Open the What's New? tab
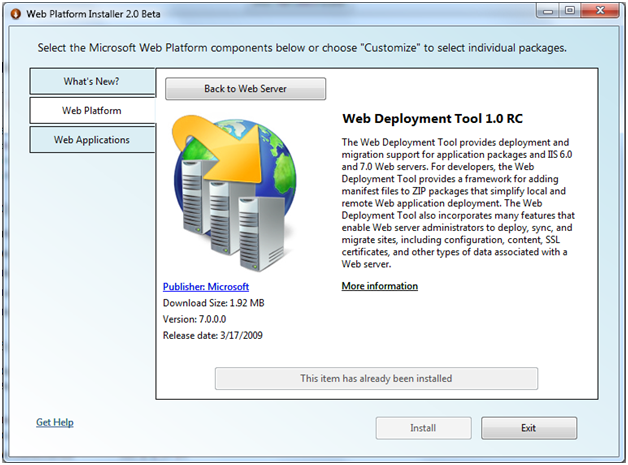 92,81
